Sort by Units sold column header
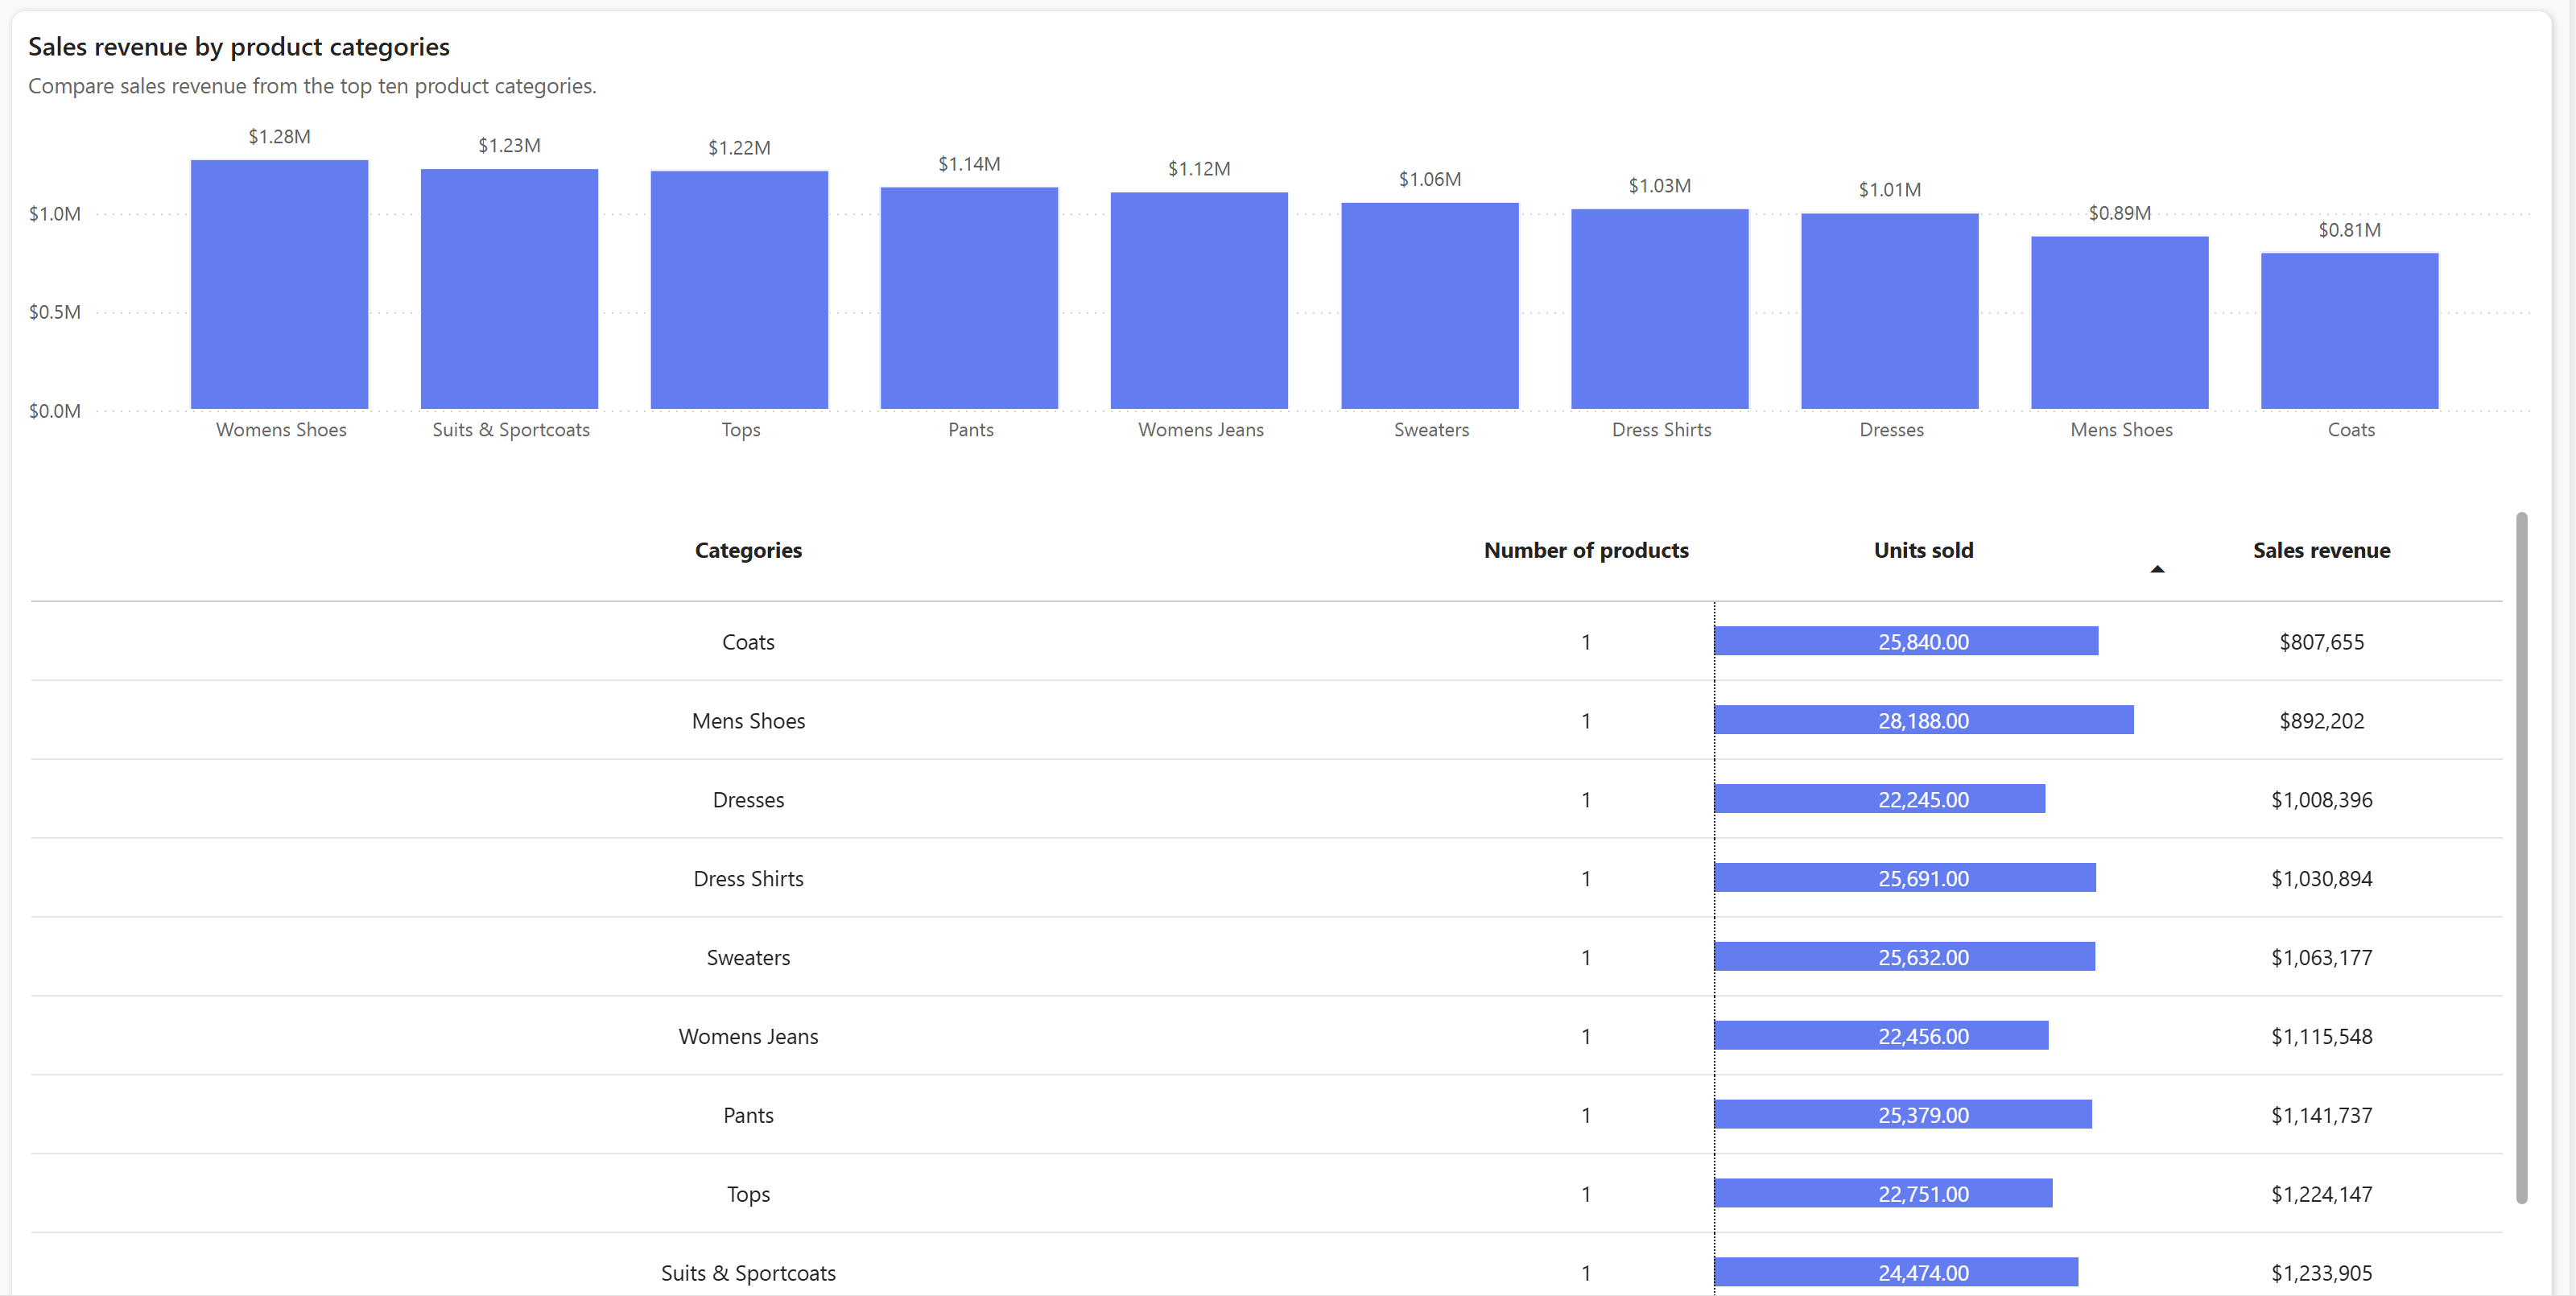The image size is (2576, 1296). point(1923,550)
